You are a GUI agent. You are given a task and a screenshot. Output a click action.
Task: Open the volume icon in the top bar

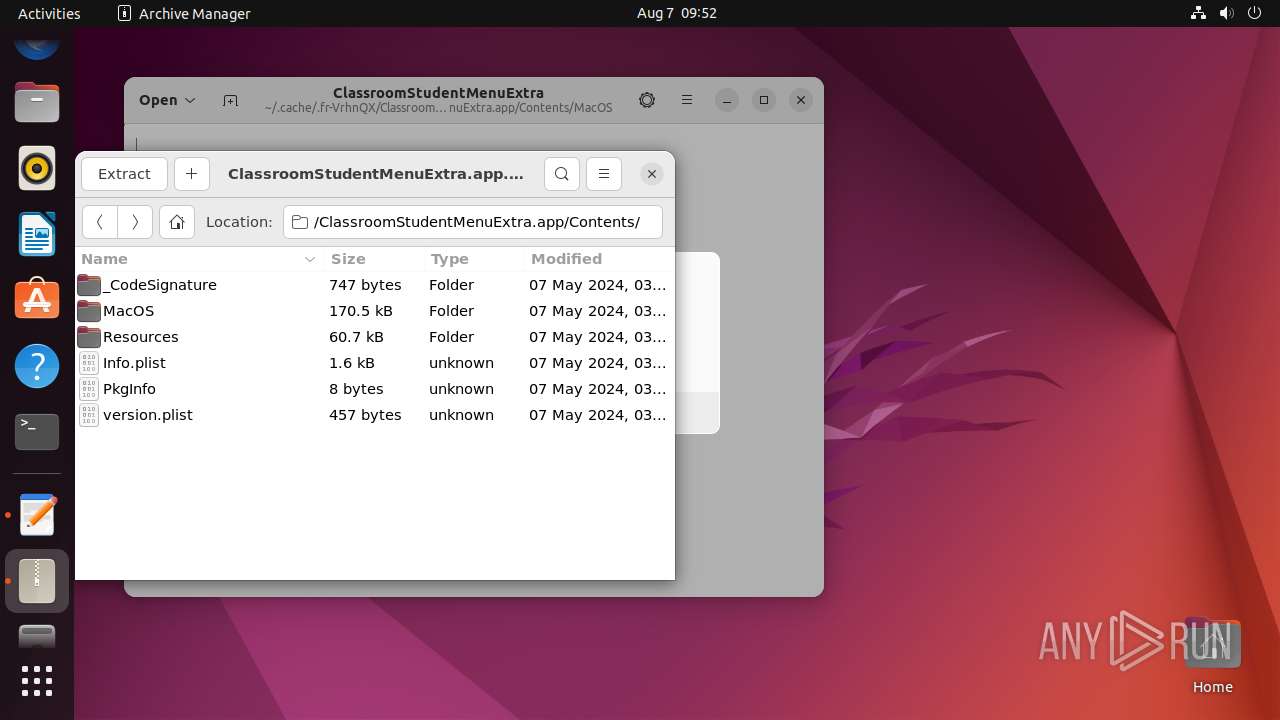coord(1227,13)
